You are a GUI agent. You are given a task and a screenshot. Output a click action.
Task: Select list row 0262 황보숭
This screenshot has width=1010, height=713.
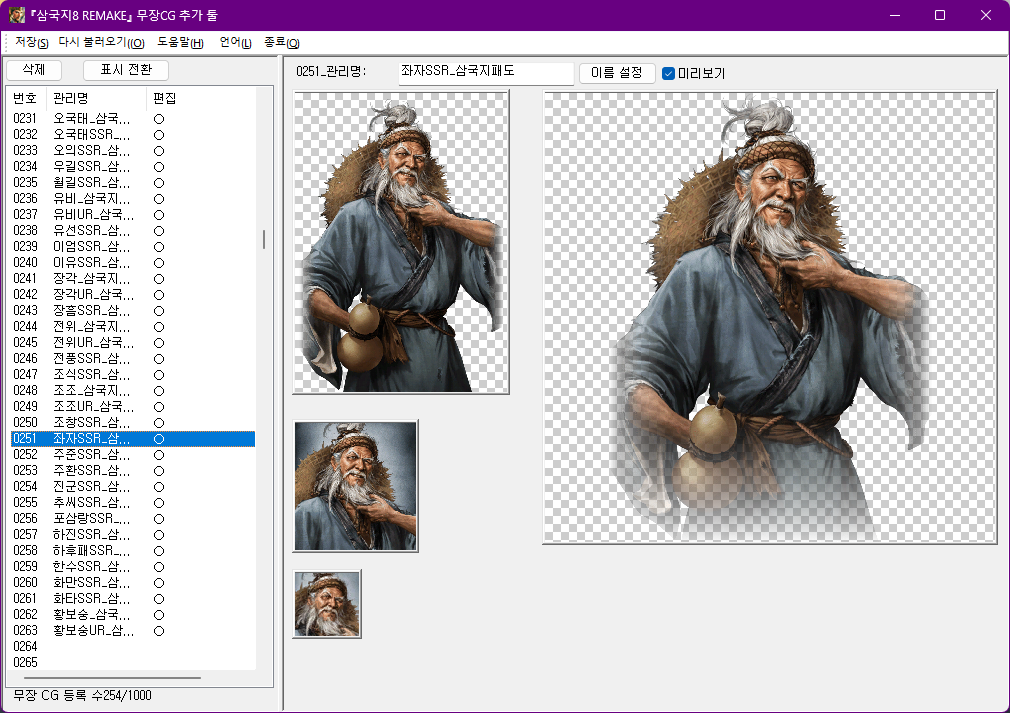pos(133,614)
